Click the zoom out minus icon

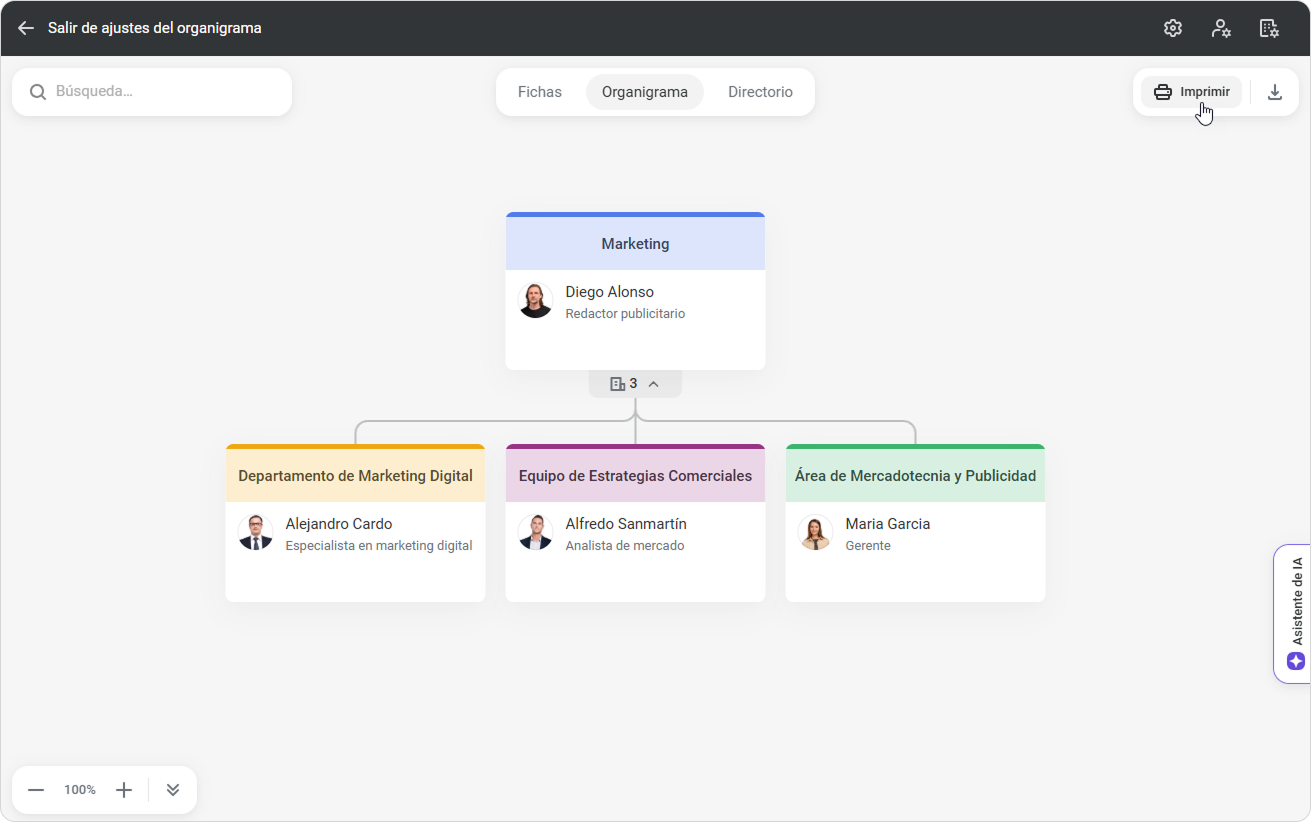36,790
